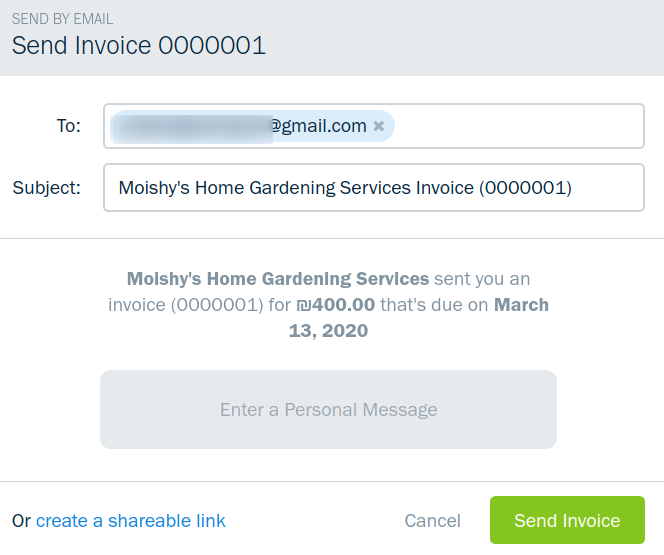664x555 pixels.
Task: Open the create a shareable link option
Action: click(x=131, y=521)
